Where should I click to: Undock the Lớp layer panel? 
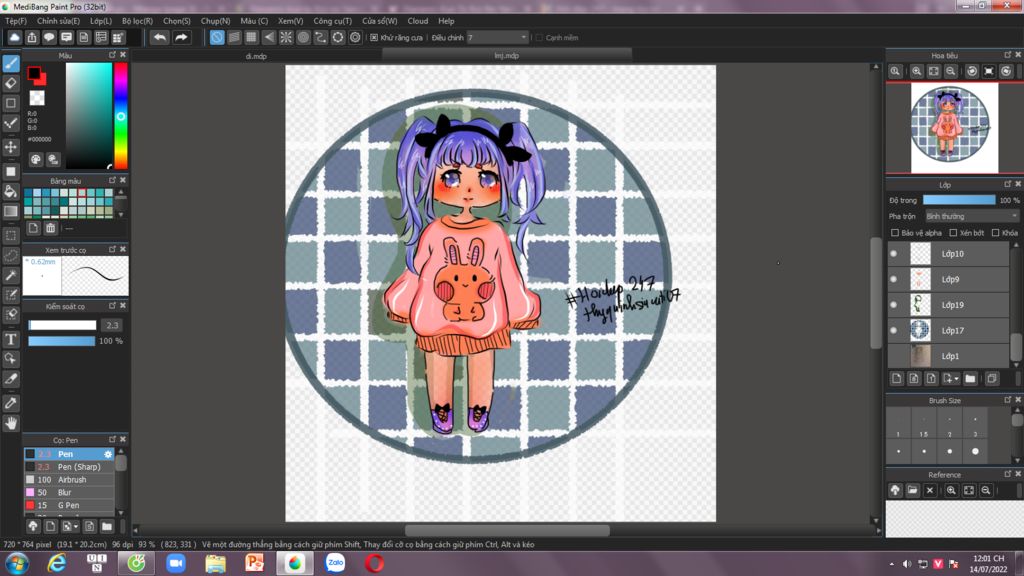1007,184
